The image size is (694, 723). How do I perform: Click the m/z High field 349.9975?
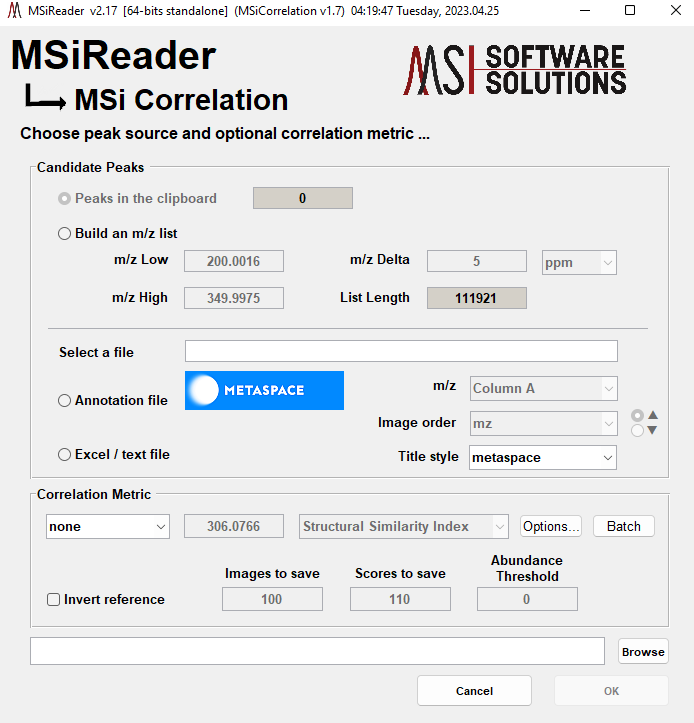(x=234, y=298)
